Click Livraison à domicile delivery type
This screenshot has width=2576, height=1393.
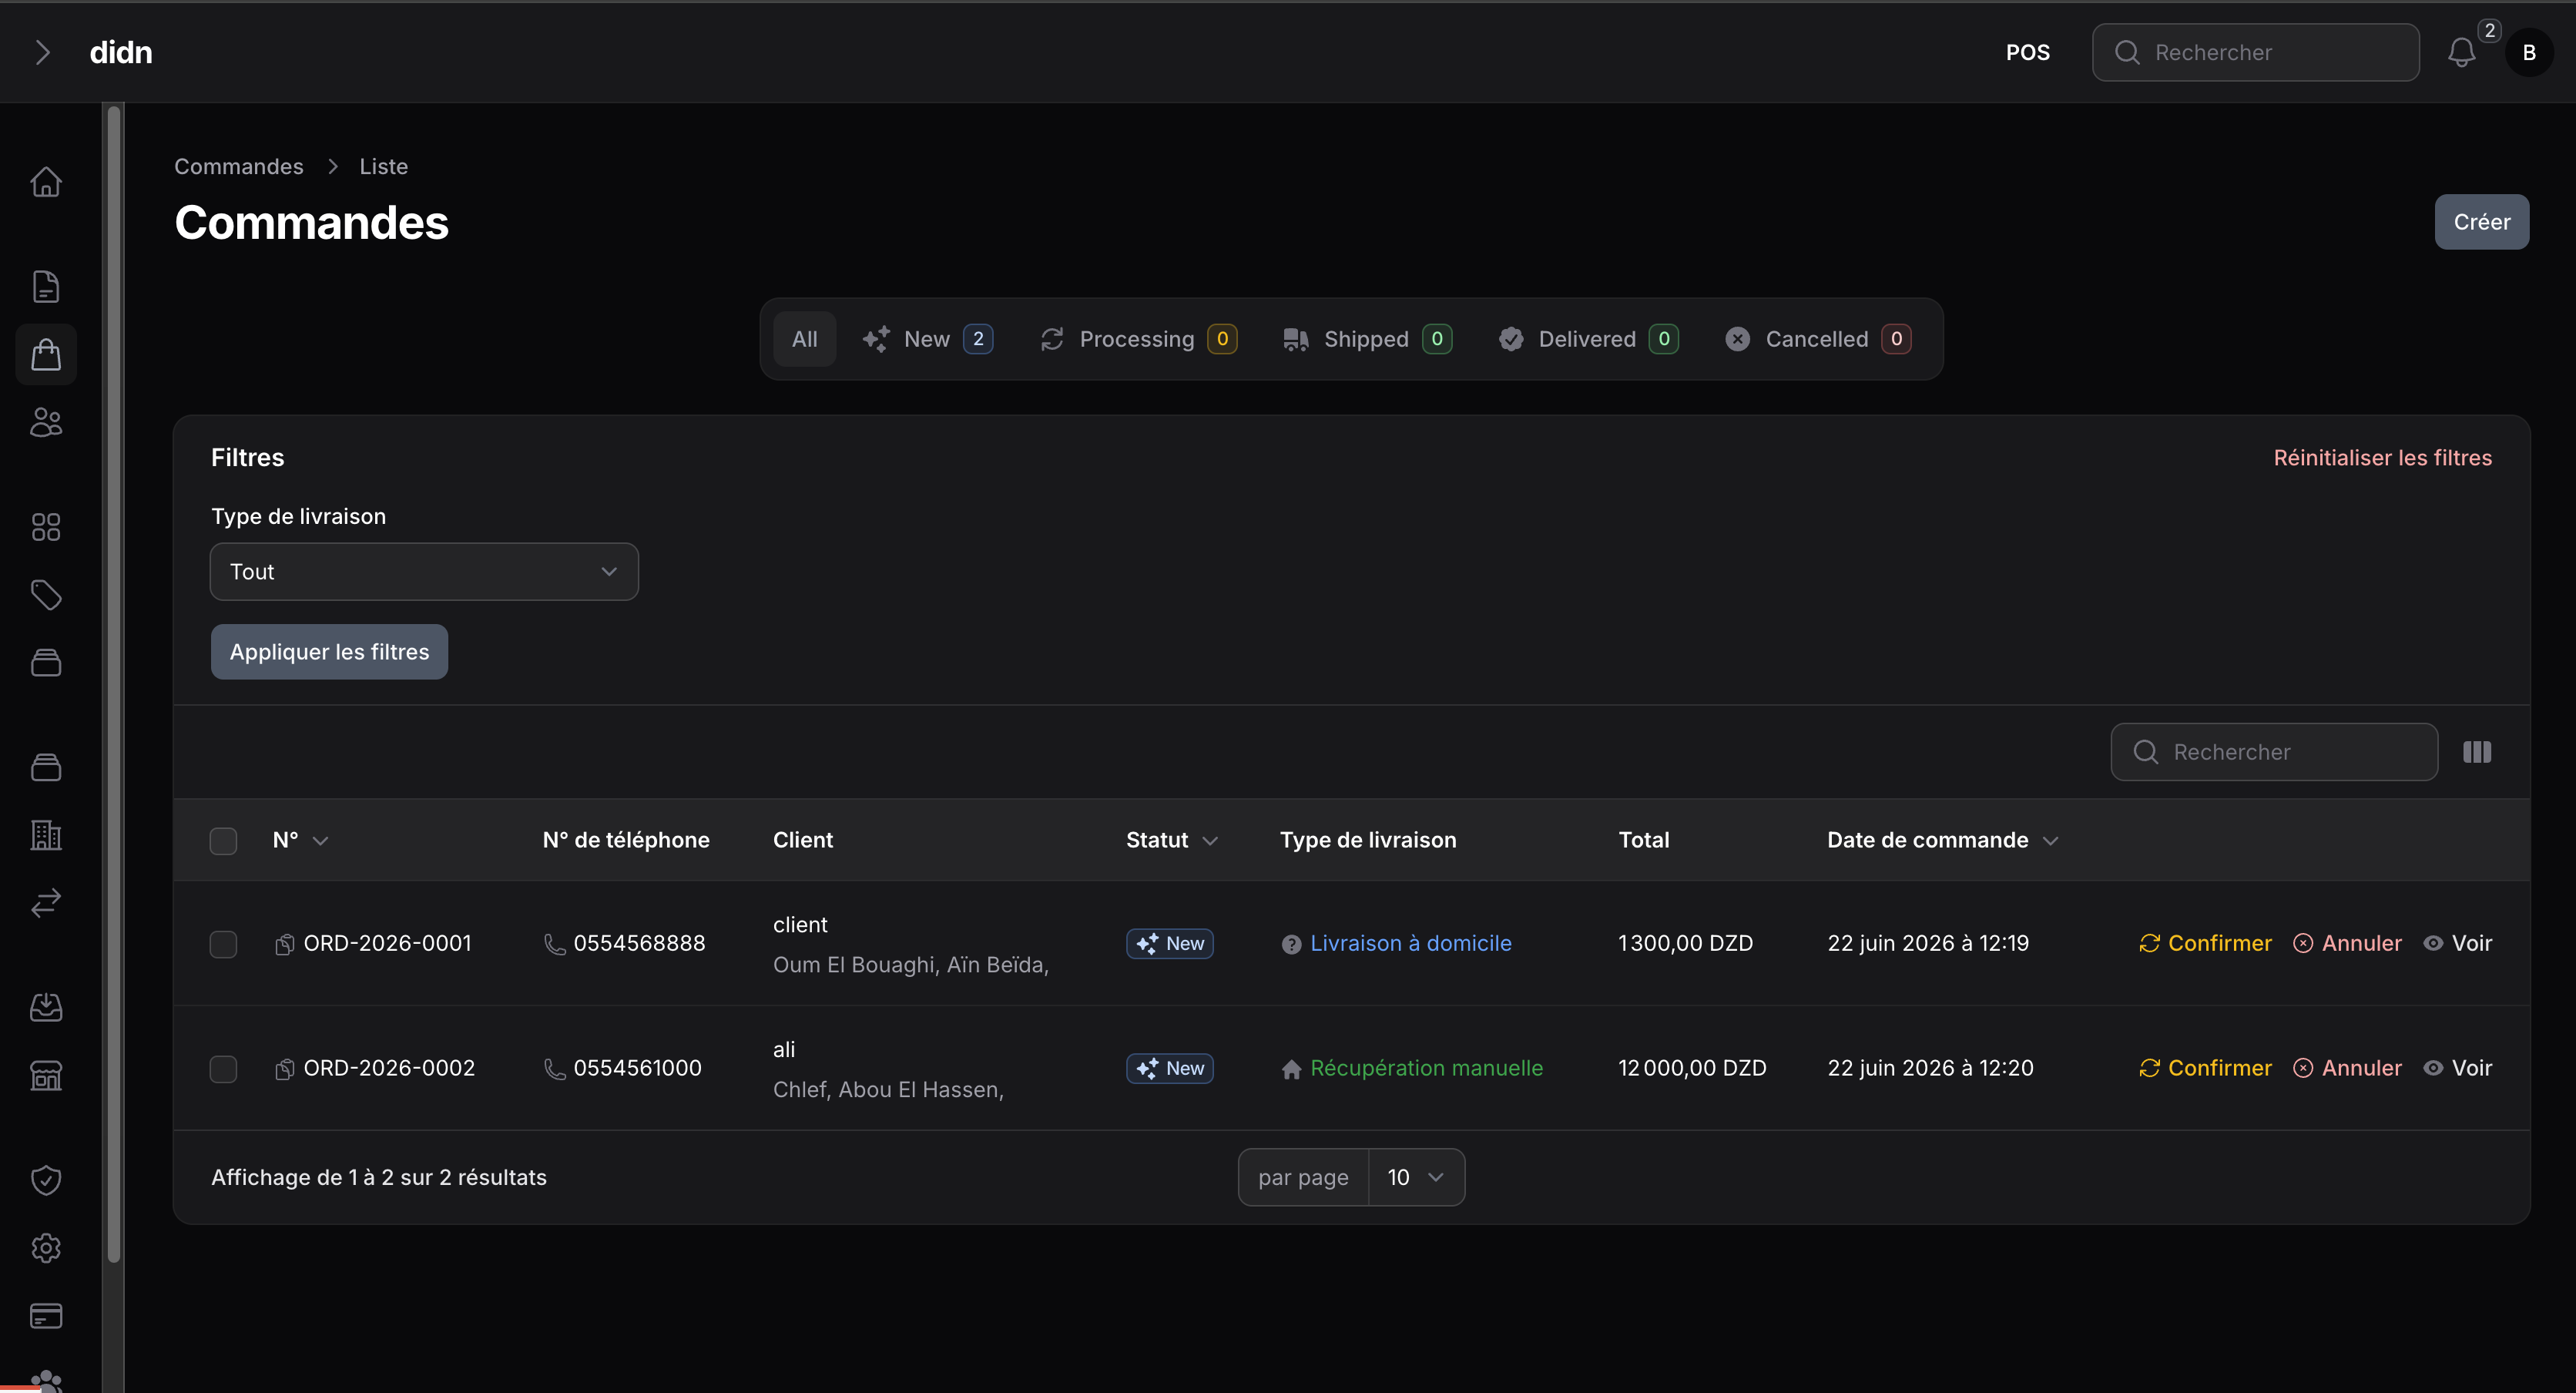point(1411,944)
